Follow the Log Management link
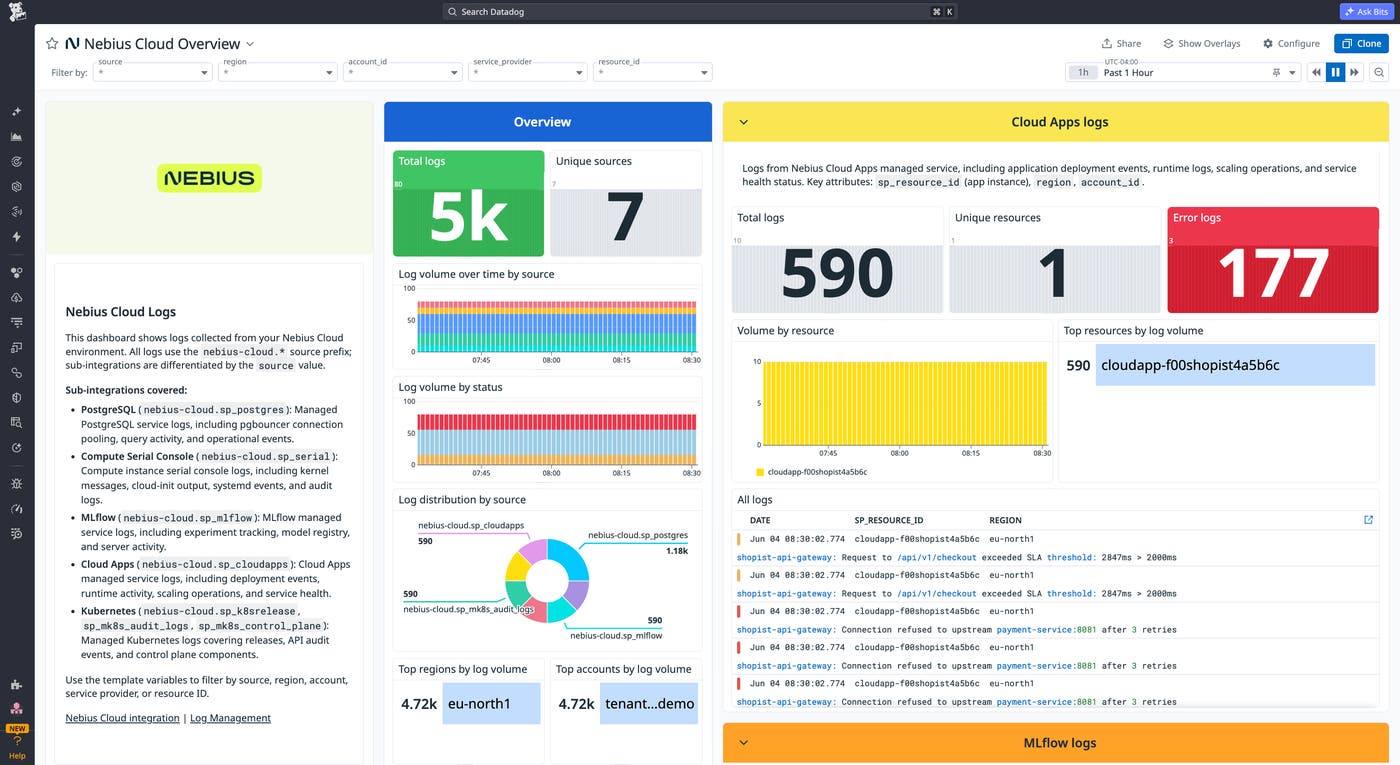The image size is (1400, 765). pos(230,718)
